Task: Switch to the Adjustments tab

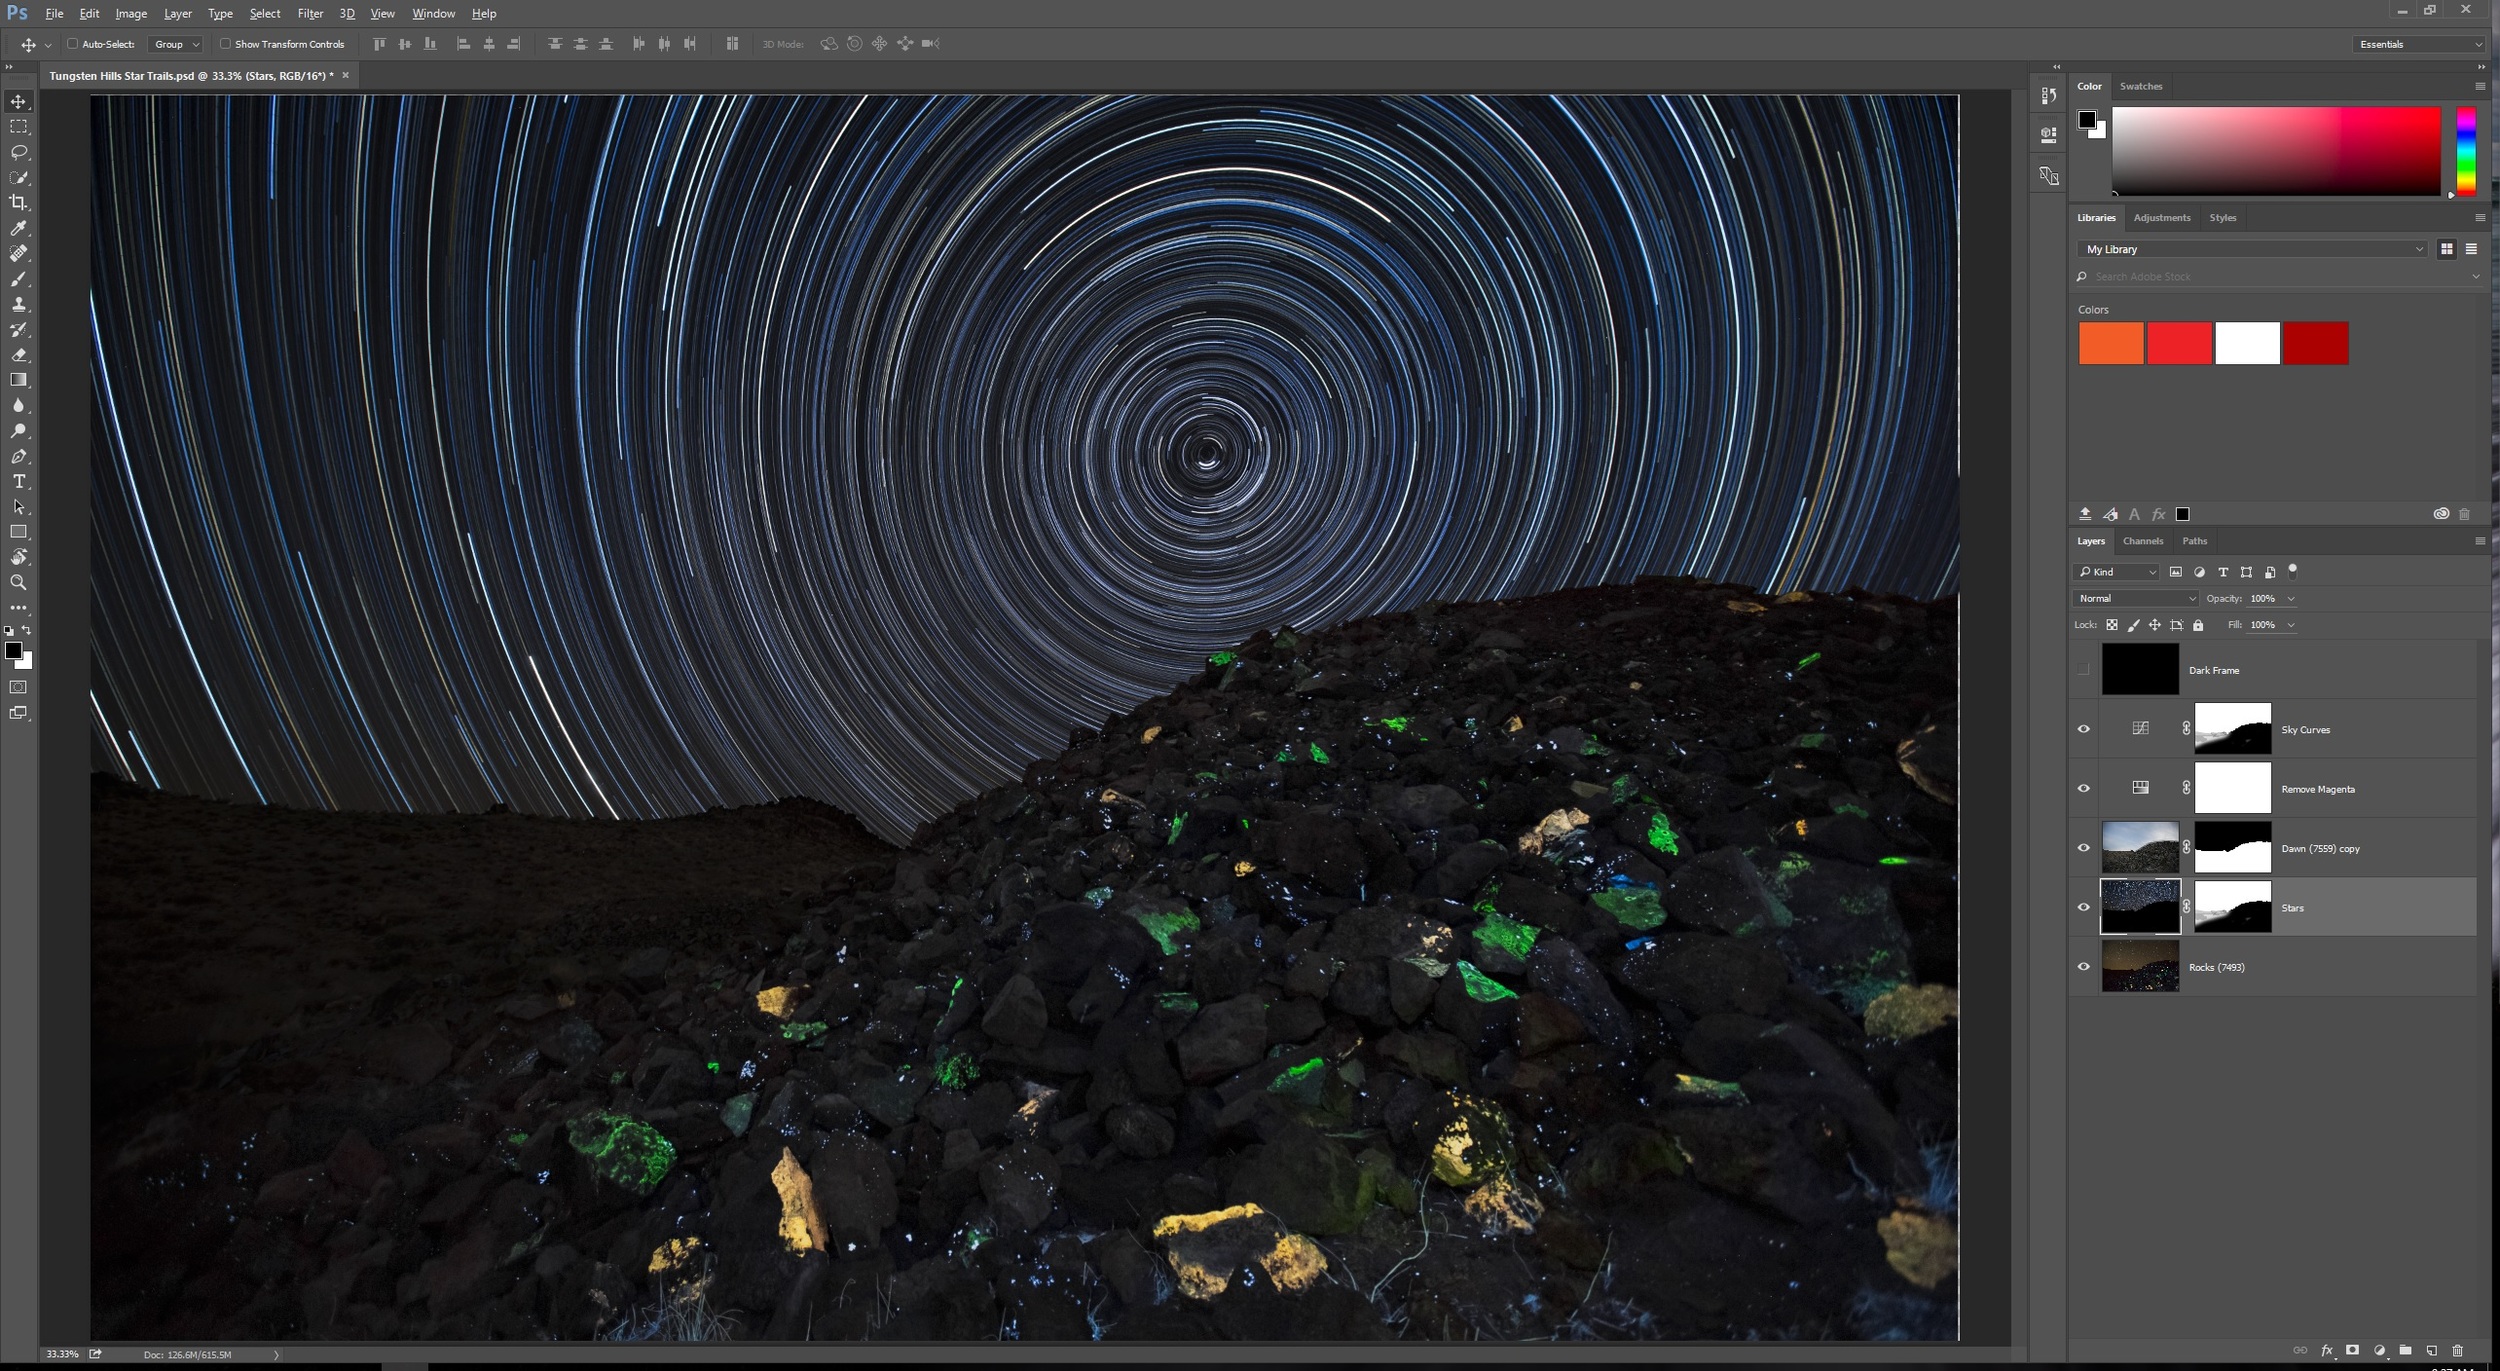Action: point(2162,217)
